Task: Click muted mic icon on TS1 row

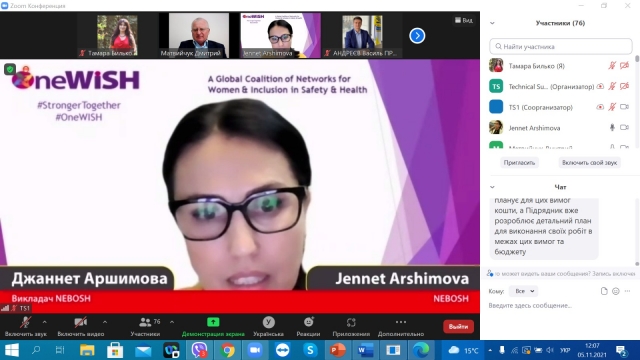Action: pyautogui.click(x=612, y=107)
